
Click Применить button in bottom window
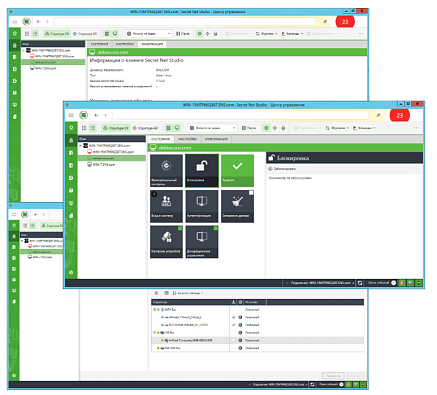click(x=333, y=376)
